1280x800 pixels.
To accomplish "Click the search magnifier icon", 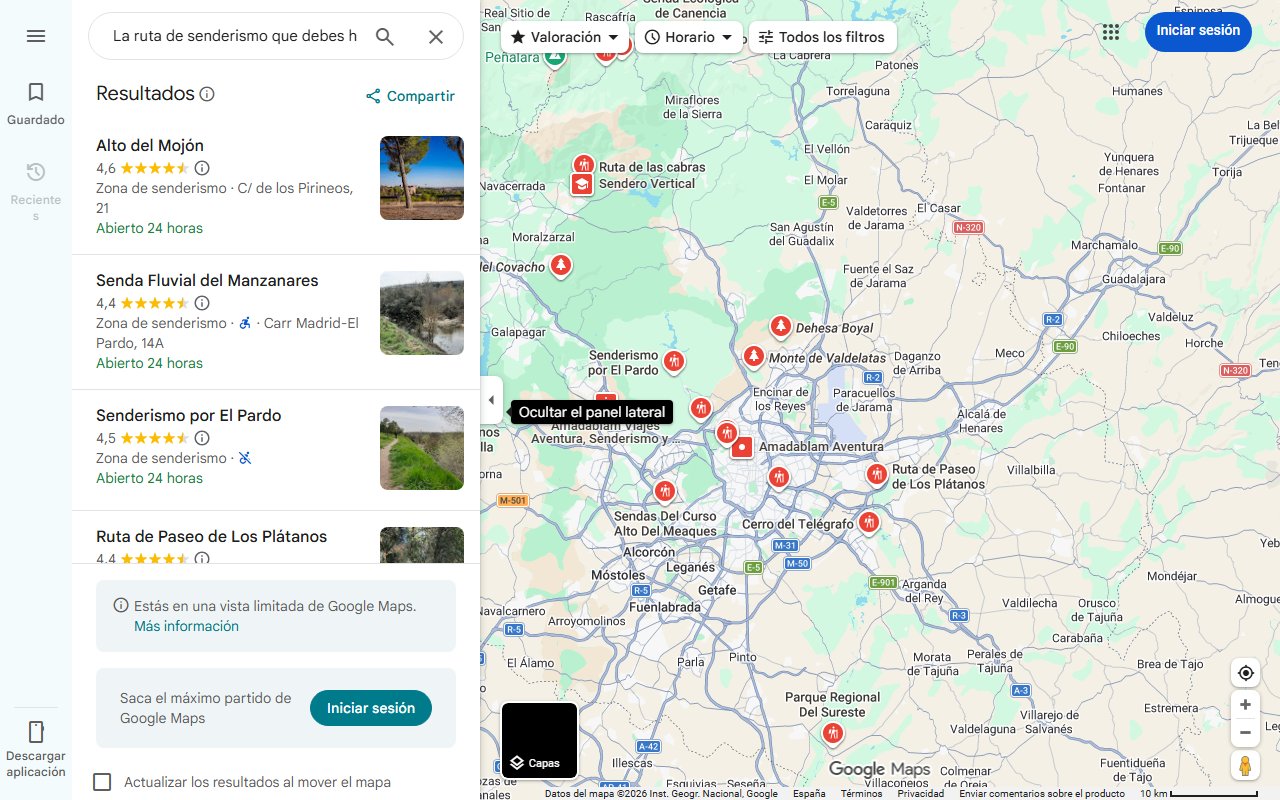I will click(x=384, y=36).
